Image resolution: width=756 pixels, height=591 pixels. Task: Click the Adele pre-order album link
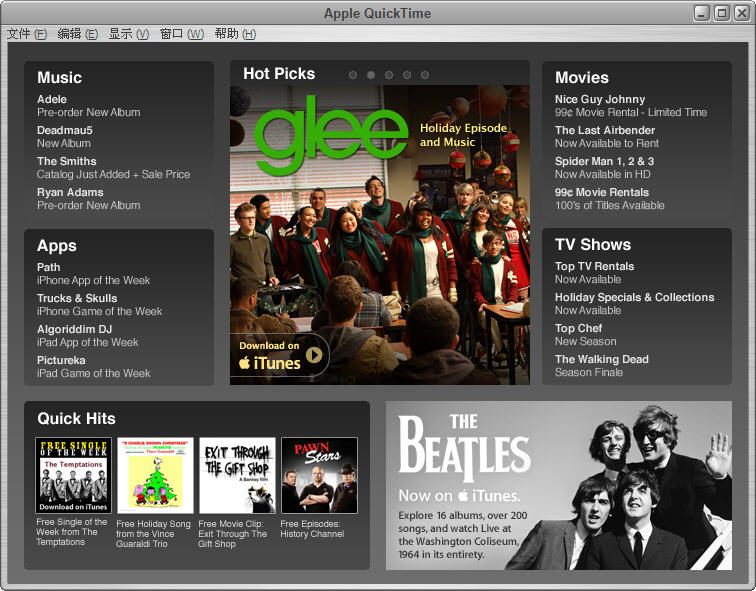coord(52,99)
